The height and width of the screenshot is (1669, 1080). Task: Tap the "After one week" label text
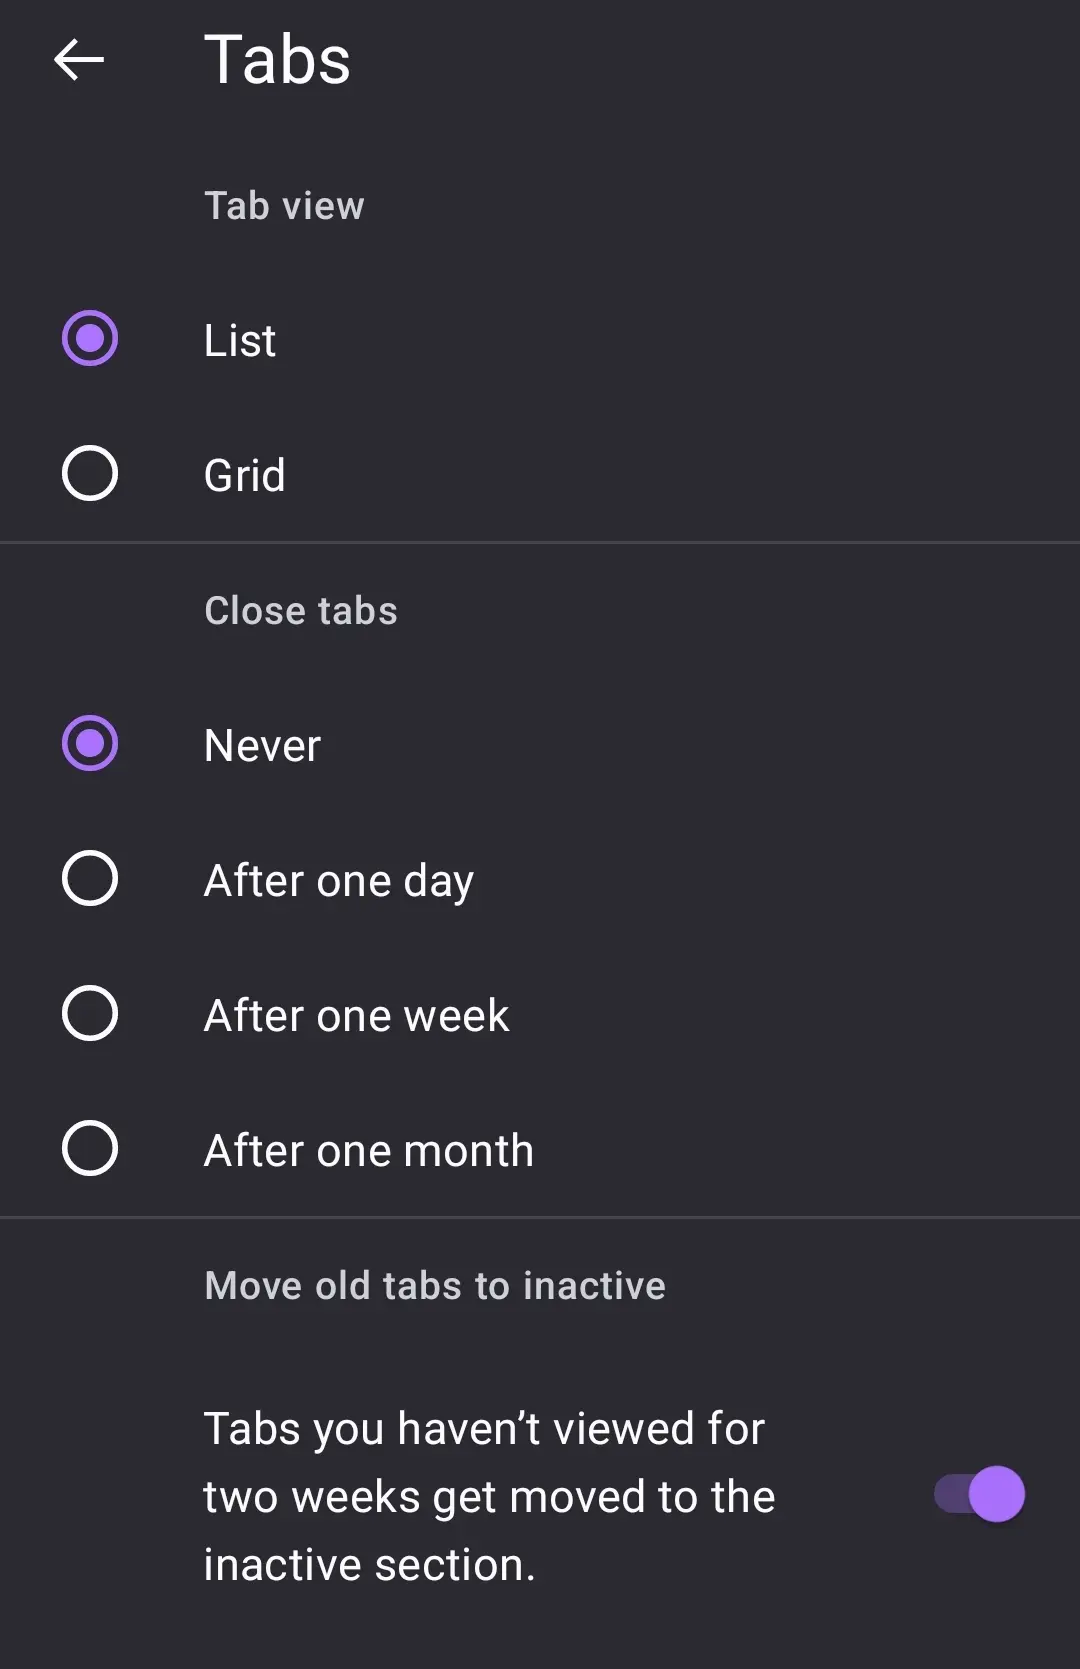coord(357,1016)
